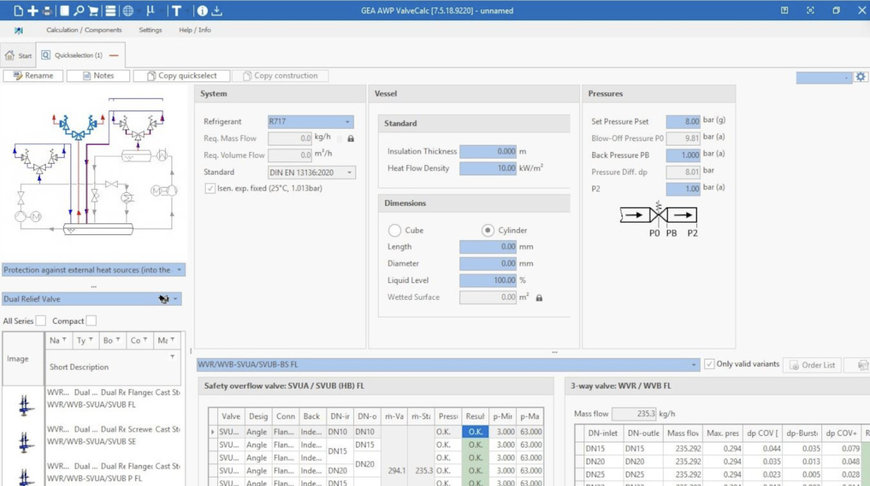Open the shopping cart icon
Viewport: 870px width, 486px height.
[93, 11]
